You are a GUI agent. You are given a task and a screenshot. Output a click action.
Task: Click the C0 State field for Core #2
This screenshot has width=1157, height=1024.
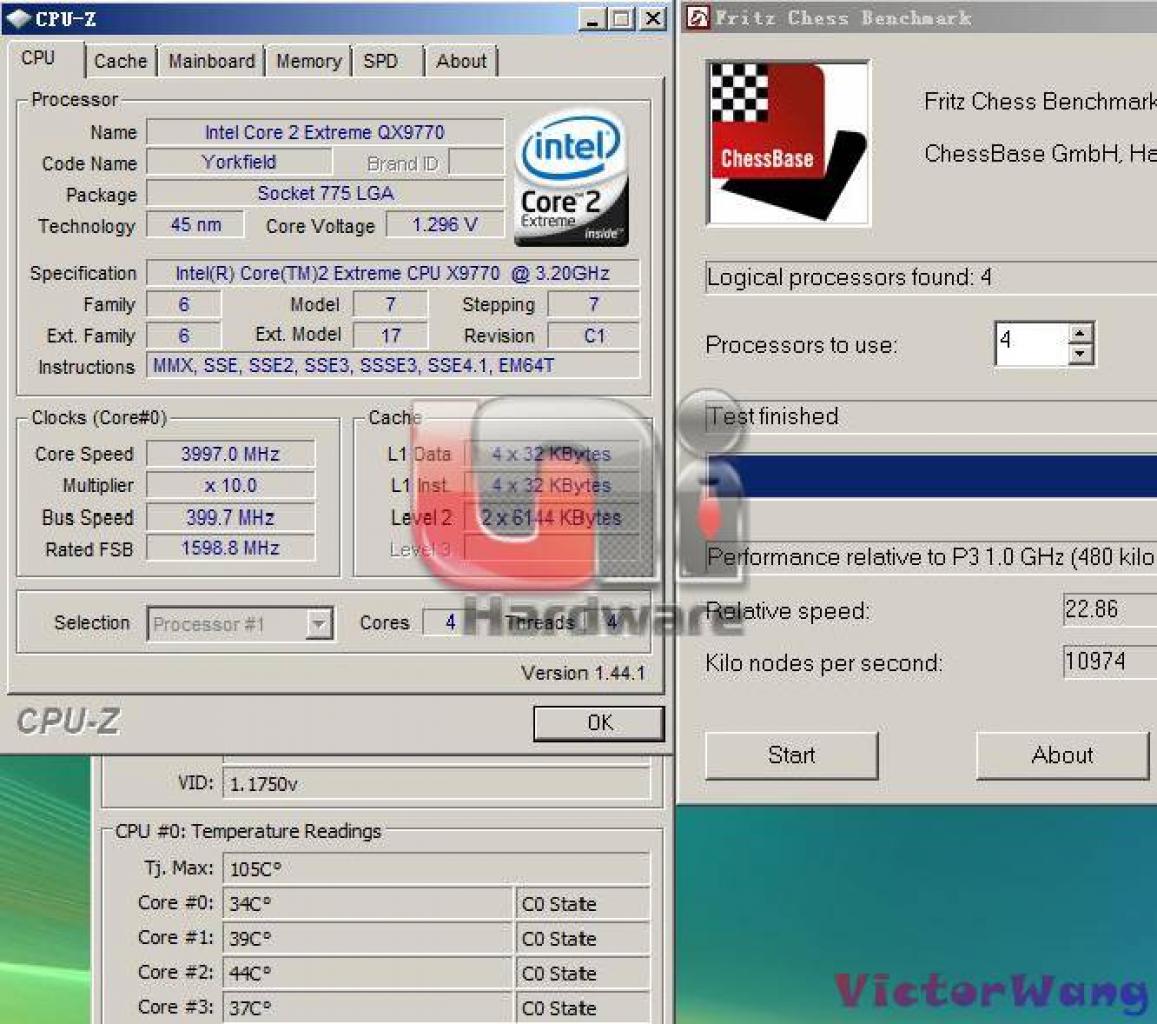click(x=583, y=973)
